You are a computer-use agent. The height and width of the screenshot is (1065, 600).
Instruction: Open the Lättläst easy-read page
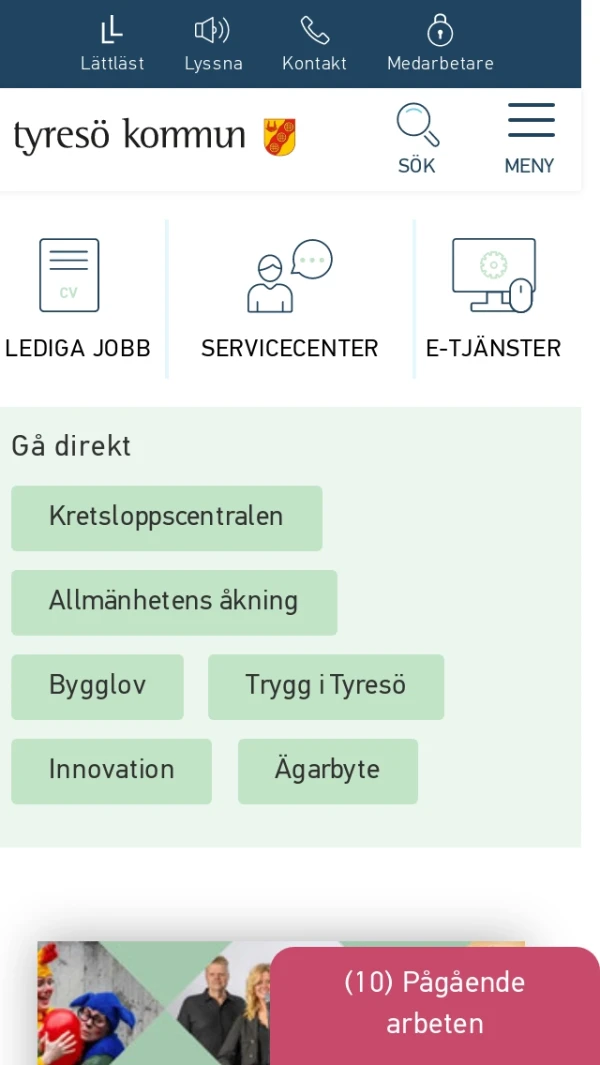(x=111, y=40)
